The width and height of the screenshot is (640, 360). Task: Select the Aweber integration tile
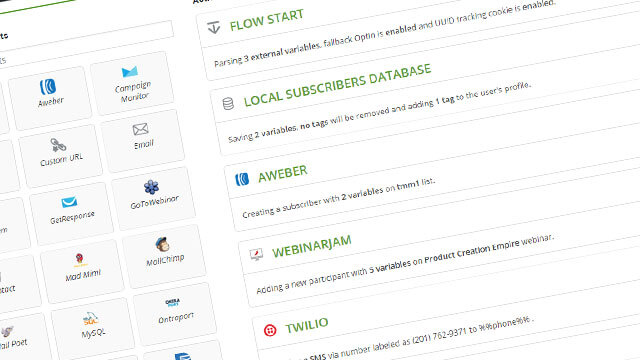pyautogui.click(x=50, y=98)
